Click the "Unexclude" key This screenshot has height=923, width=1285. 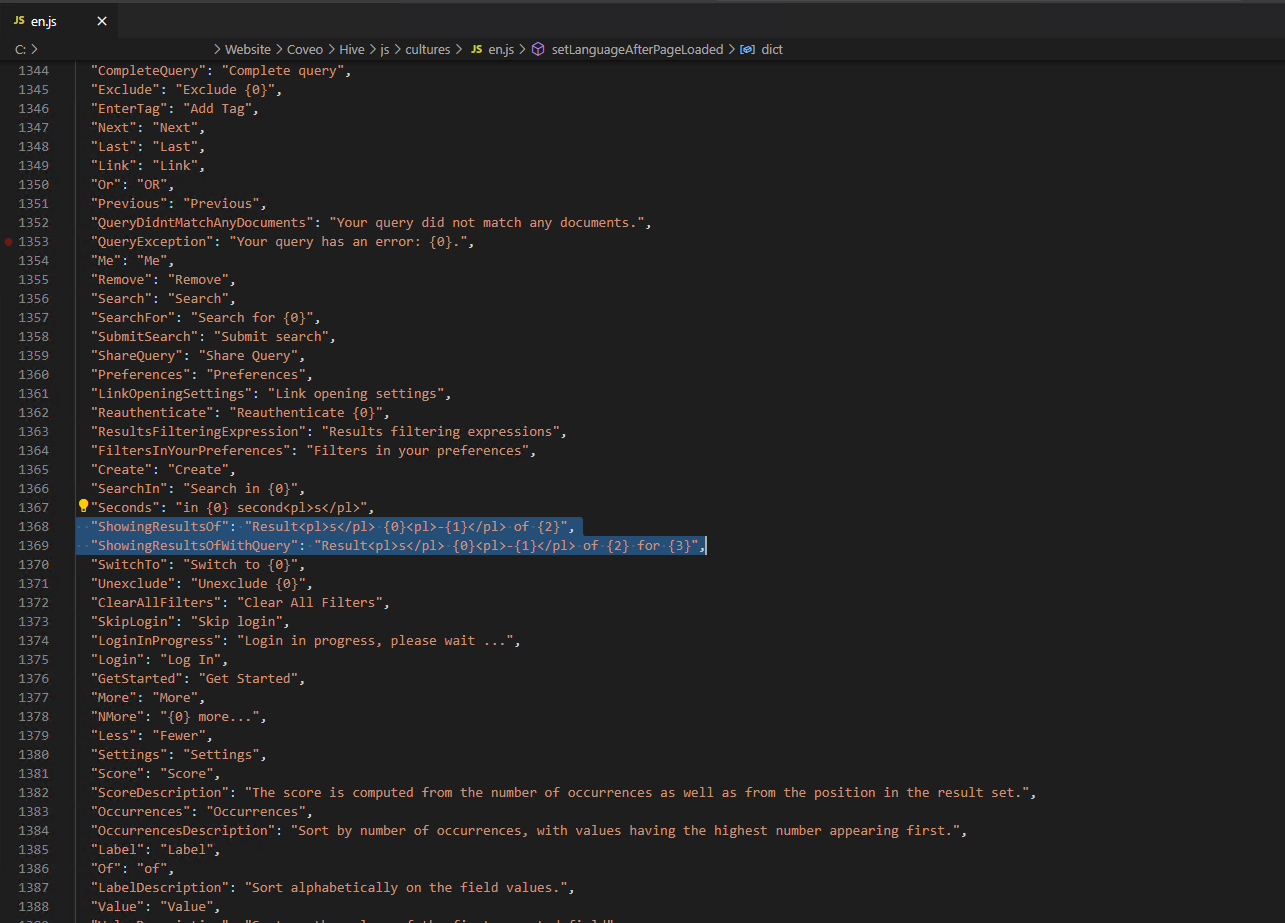134,584
